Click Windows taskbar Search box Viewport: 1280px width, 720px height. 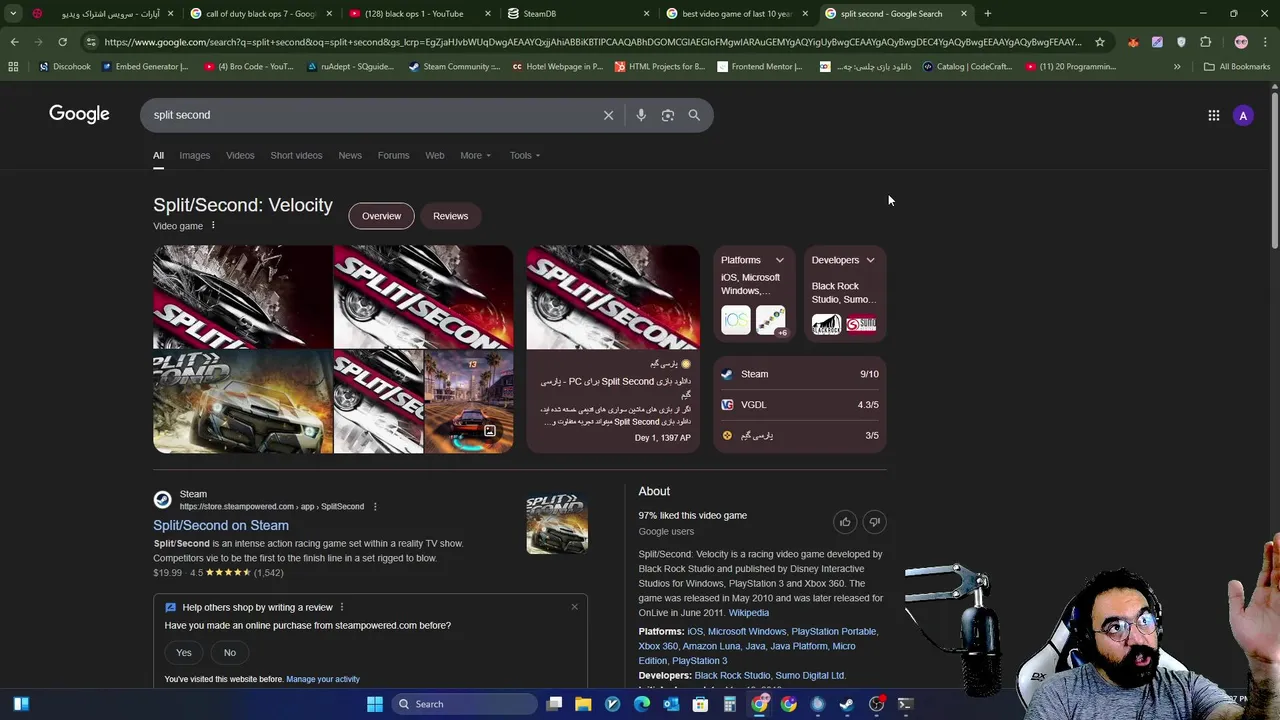[463, 704]
